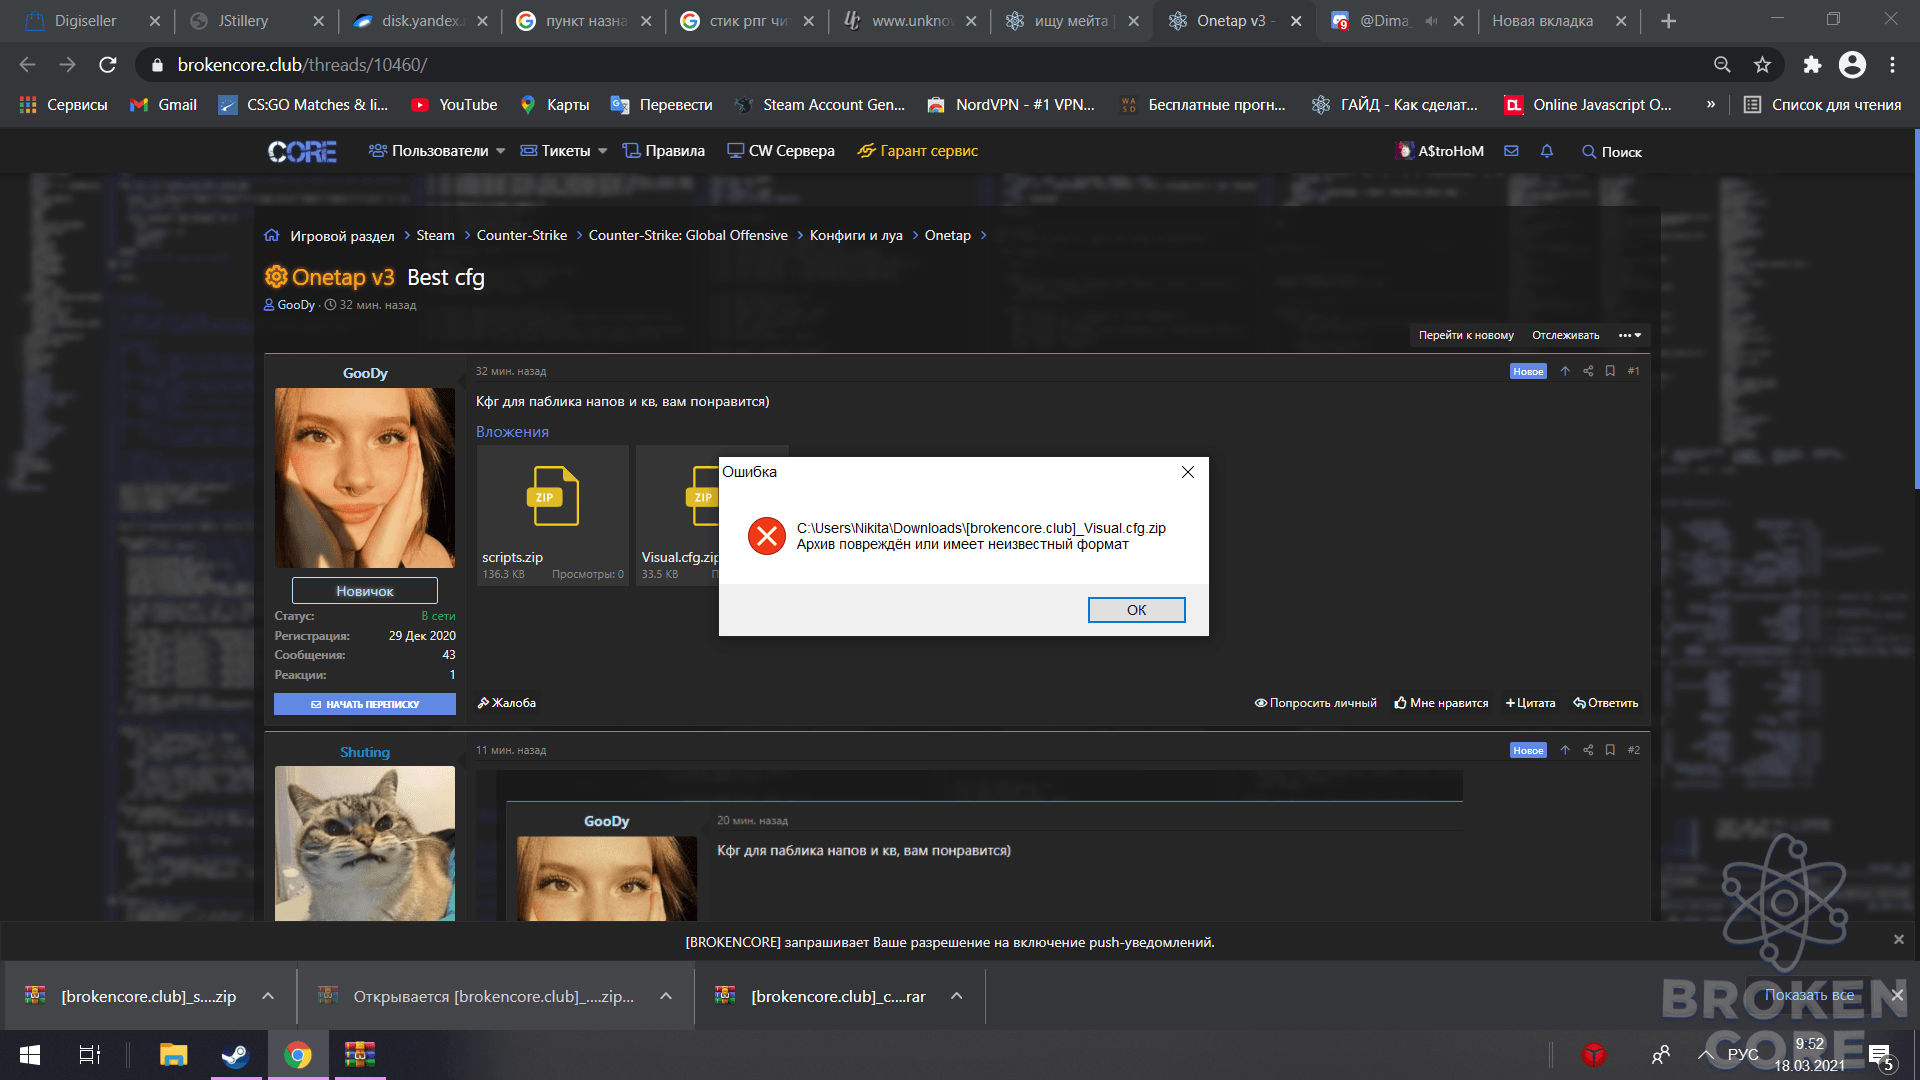The width and height of the screenshot is (1920, 1080).
Task: Open the notifications bell icon
Action: pyautogui.click(x=1547, y=151)
